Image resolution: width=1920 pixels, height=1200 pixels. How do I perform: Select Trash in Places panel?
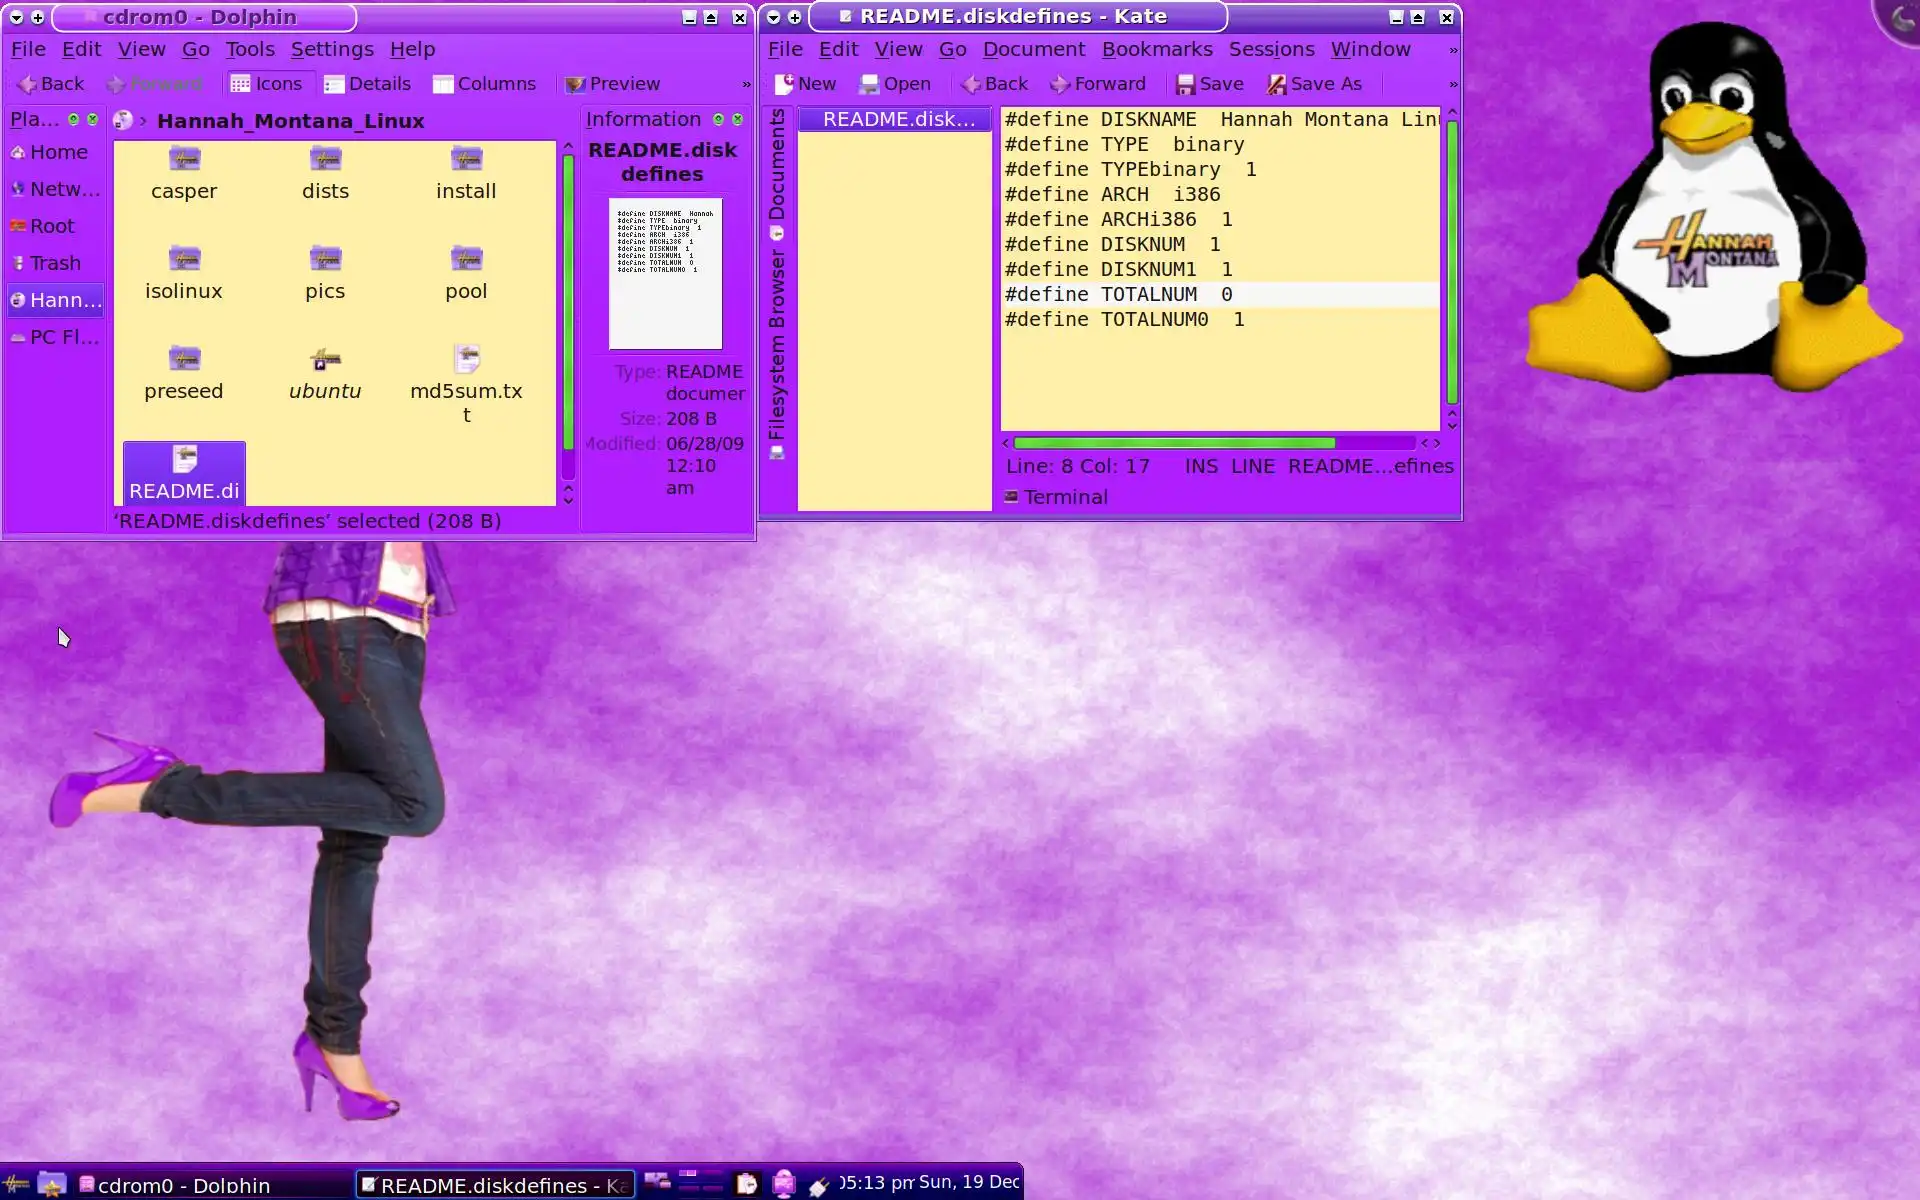coord(54,263)
